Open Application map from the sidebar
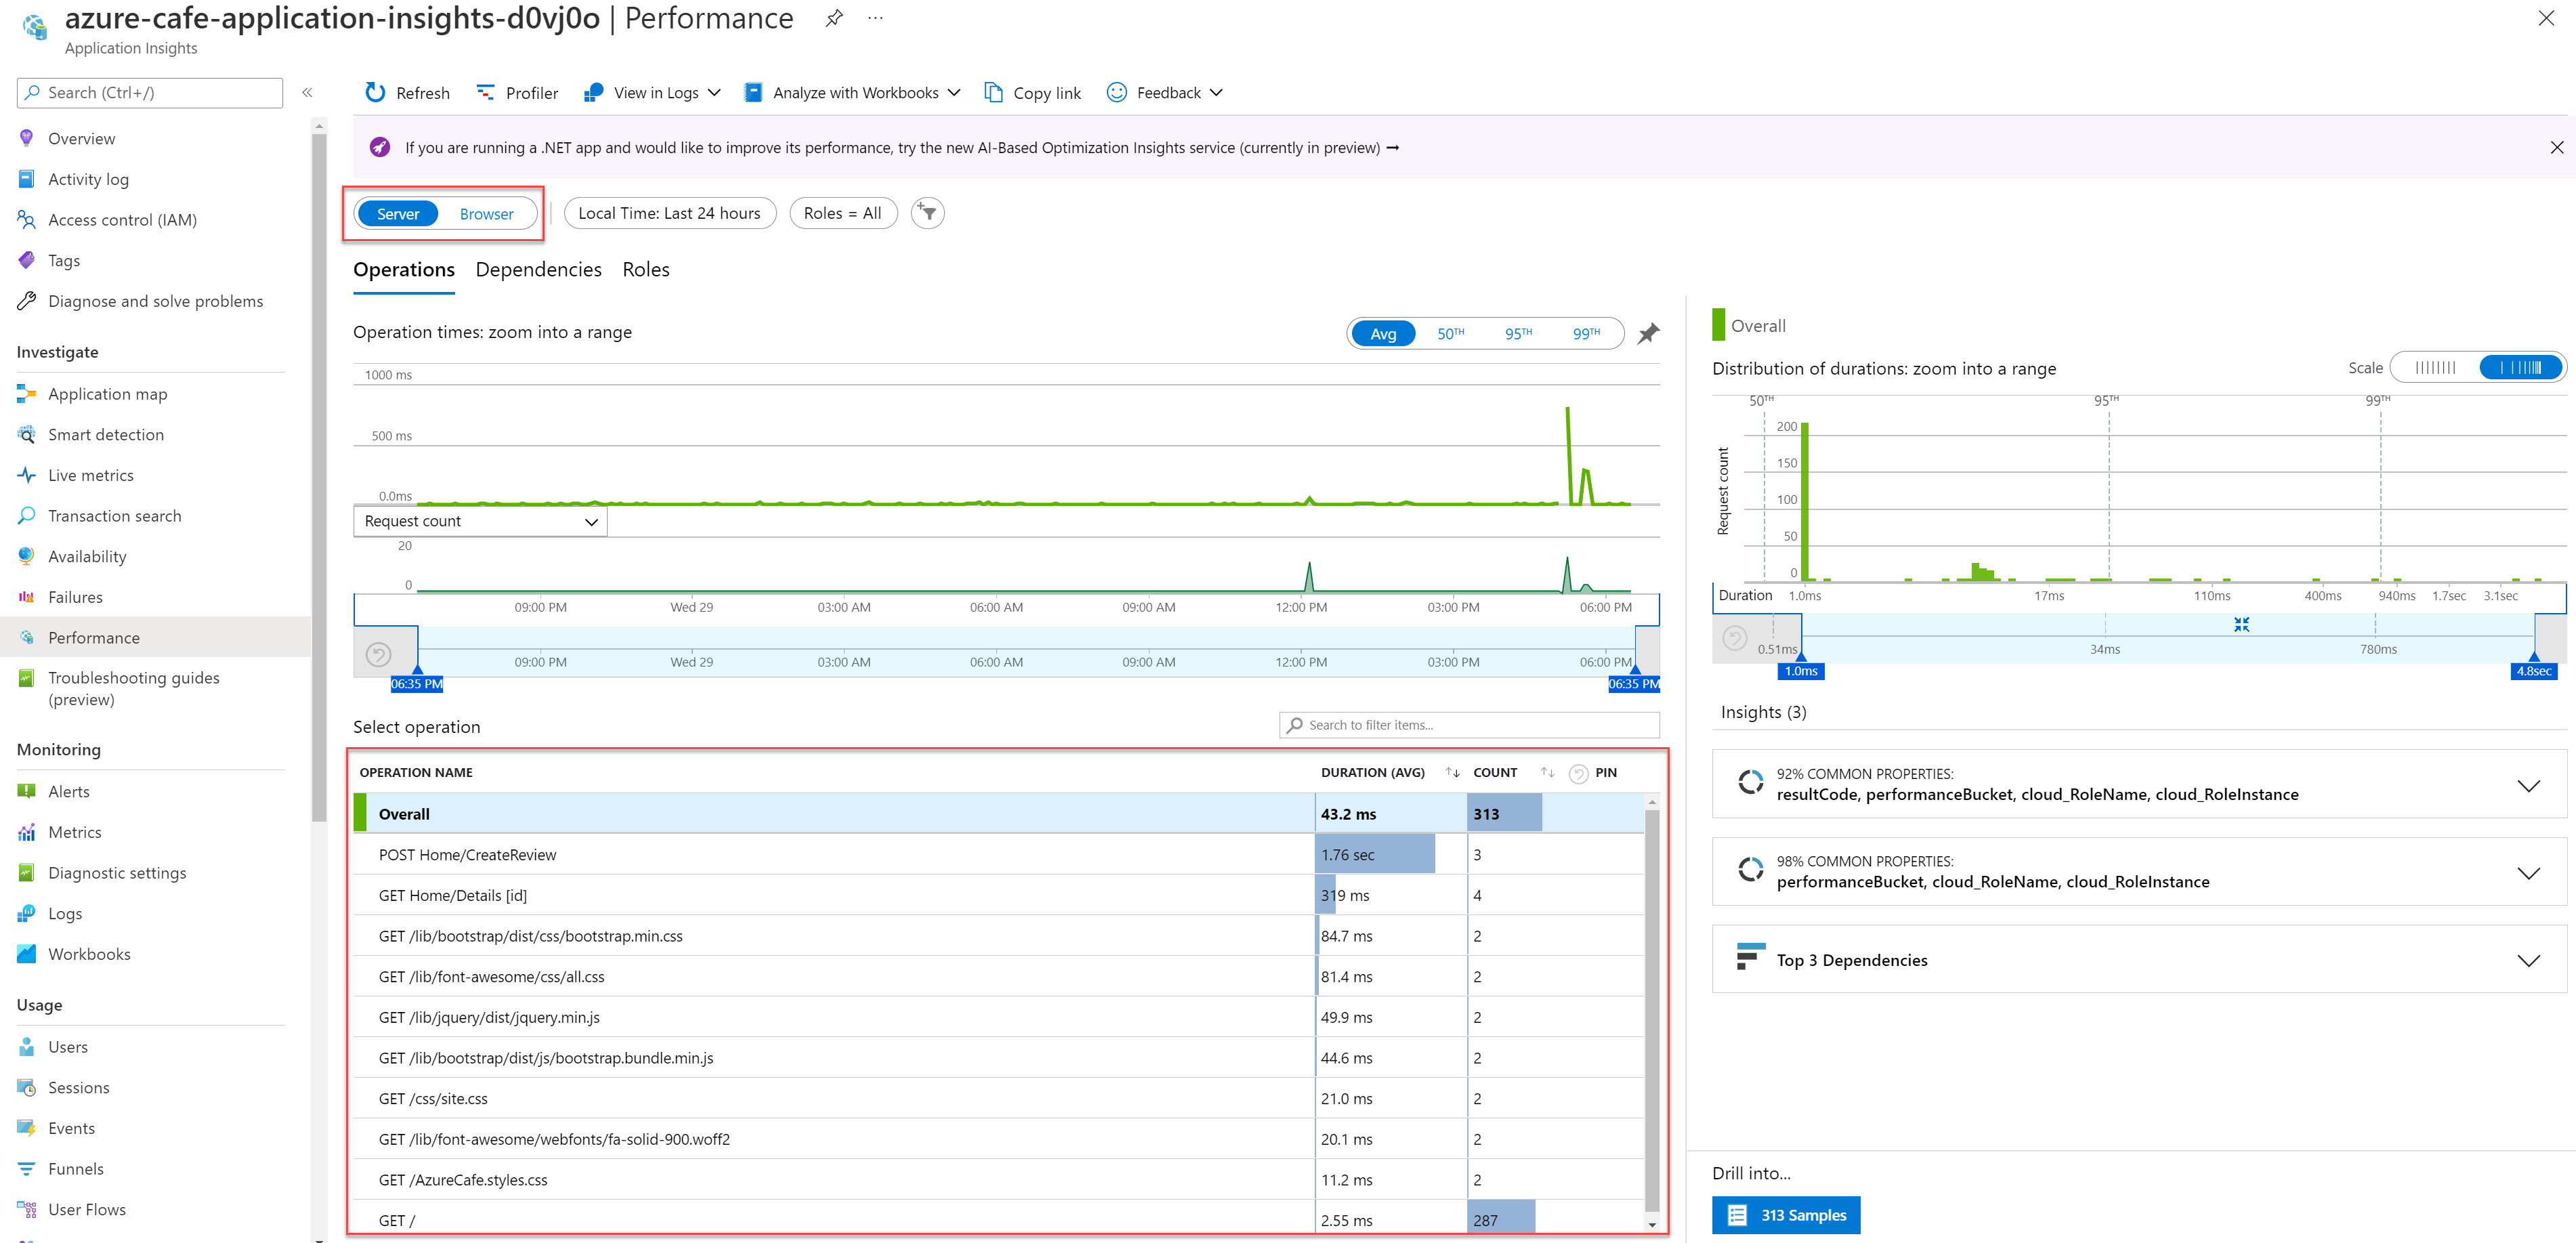 [x=107, y=393]
